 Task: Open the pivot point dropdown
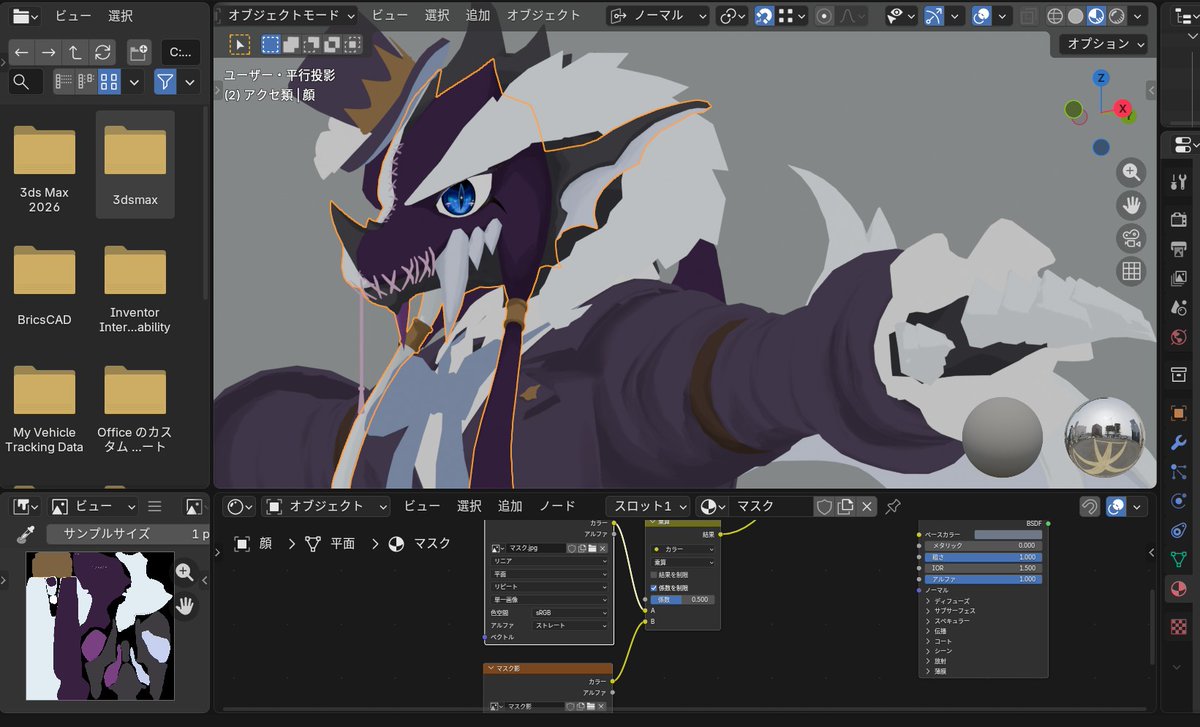[x=732, y=16]
